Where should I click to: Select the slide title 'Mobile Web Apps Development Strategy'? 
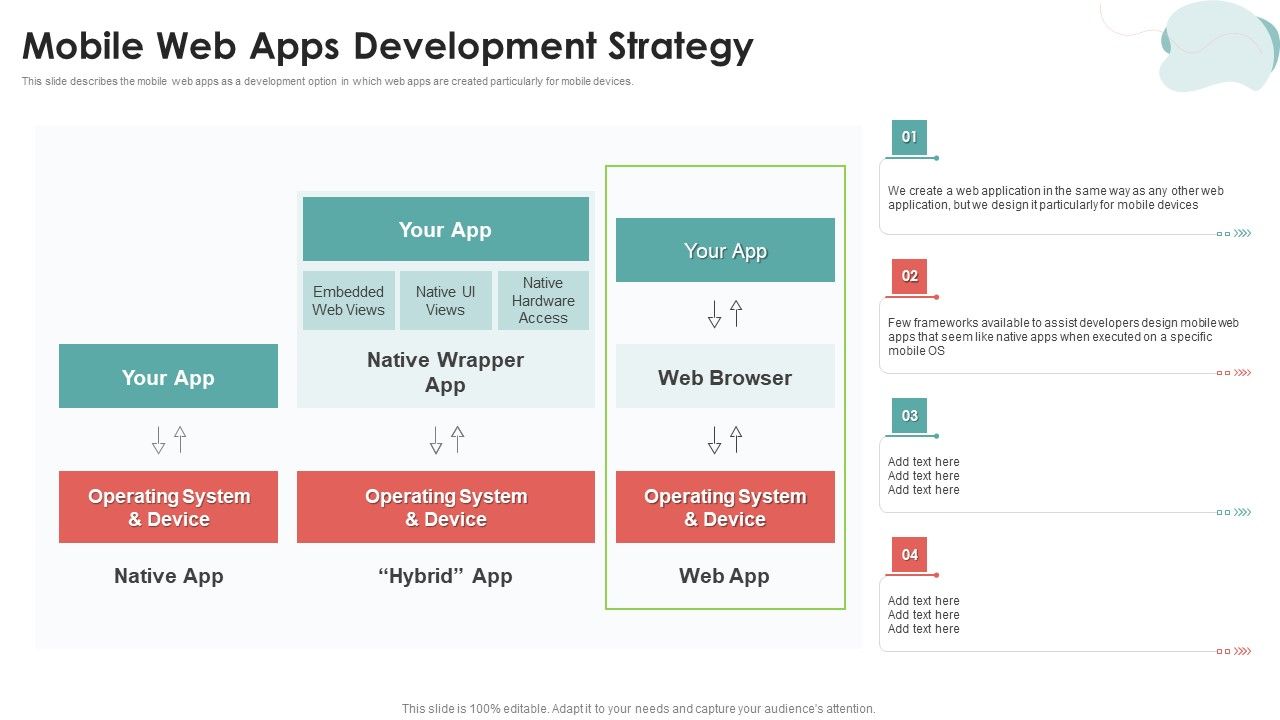(x=388, y=46)
